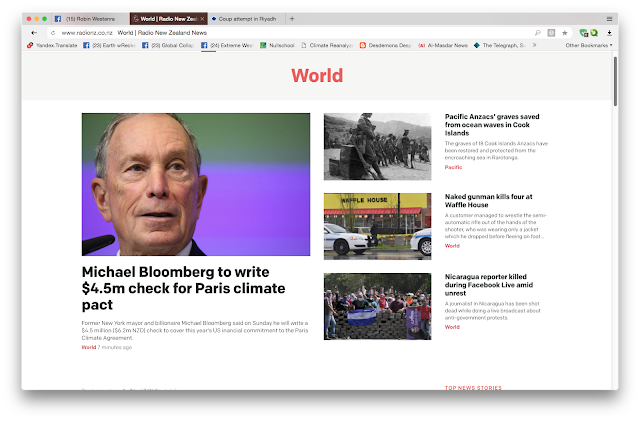Click the Waffle House story summary text

point(495,225)
